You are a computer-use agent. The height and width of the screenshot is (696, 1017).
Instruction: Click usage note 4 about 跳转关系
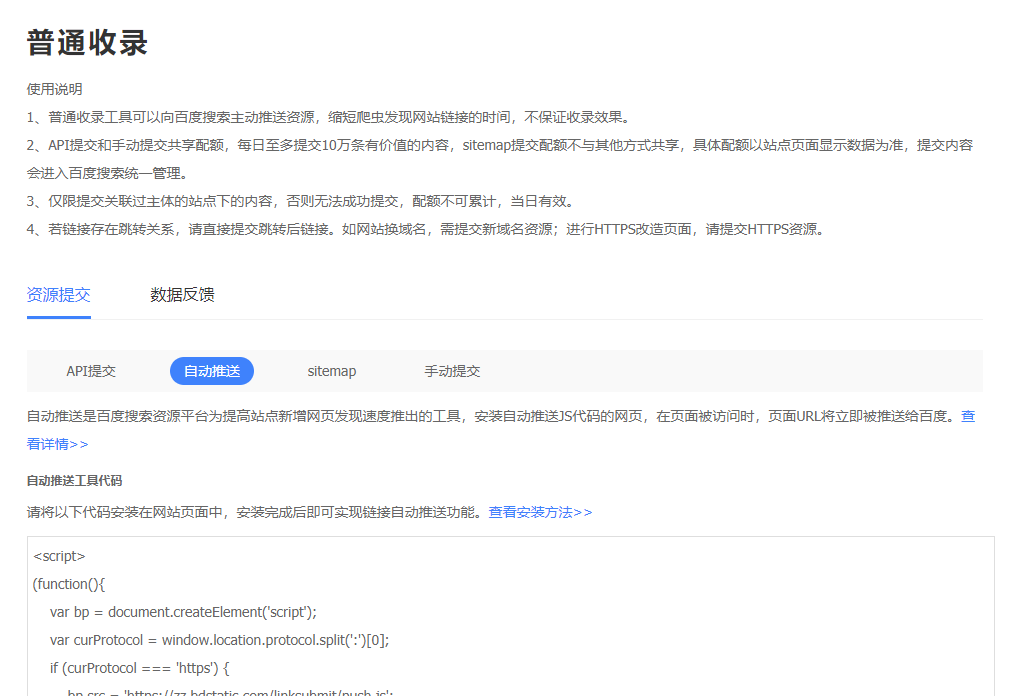coord(425,229)
